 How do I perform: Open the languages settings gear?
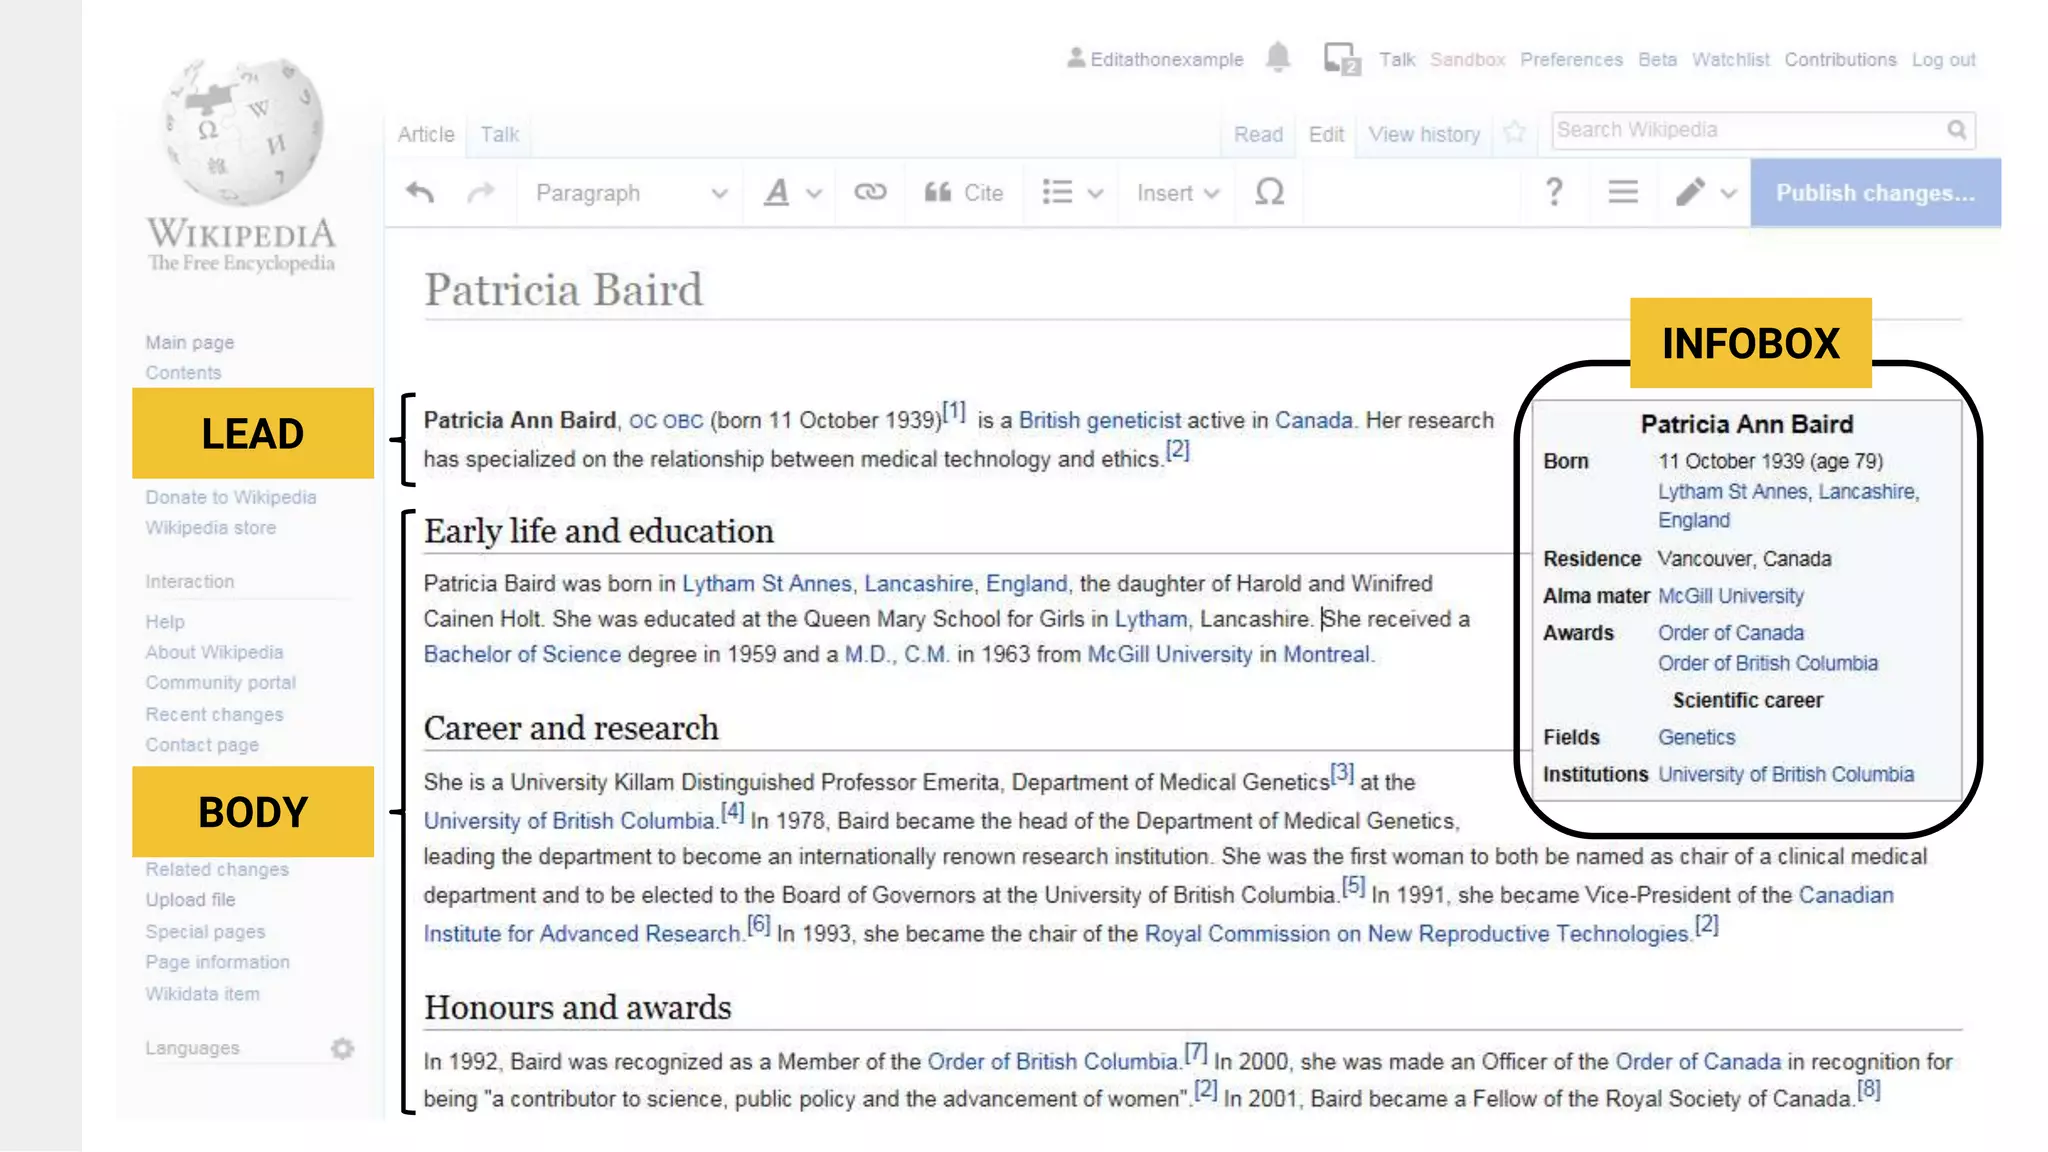coord(343,1048)
